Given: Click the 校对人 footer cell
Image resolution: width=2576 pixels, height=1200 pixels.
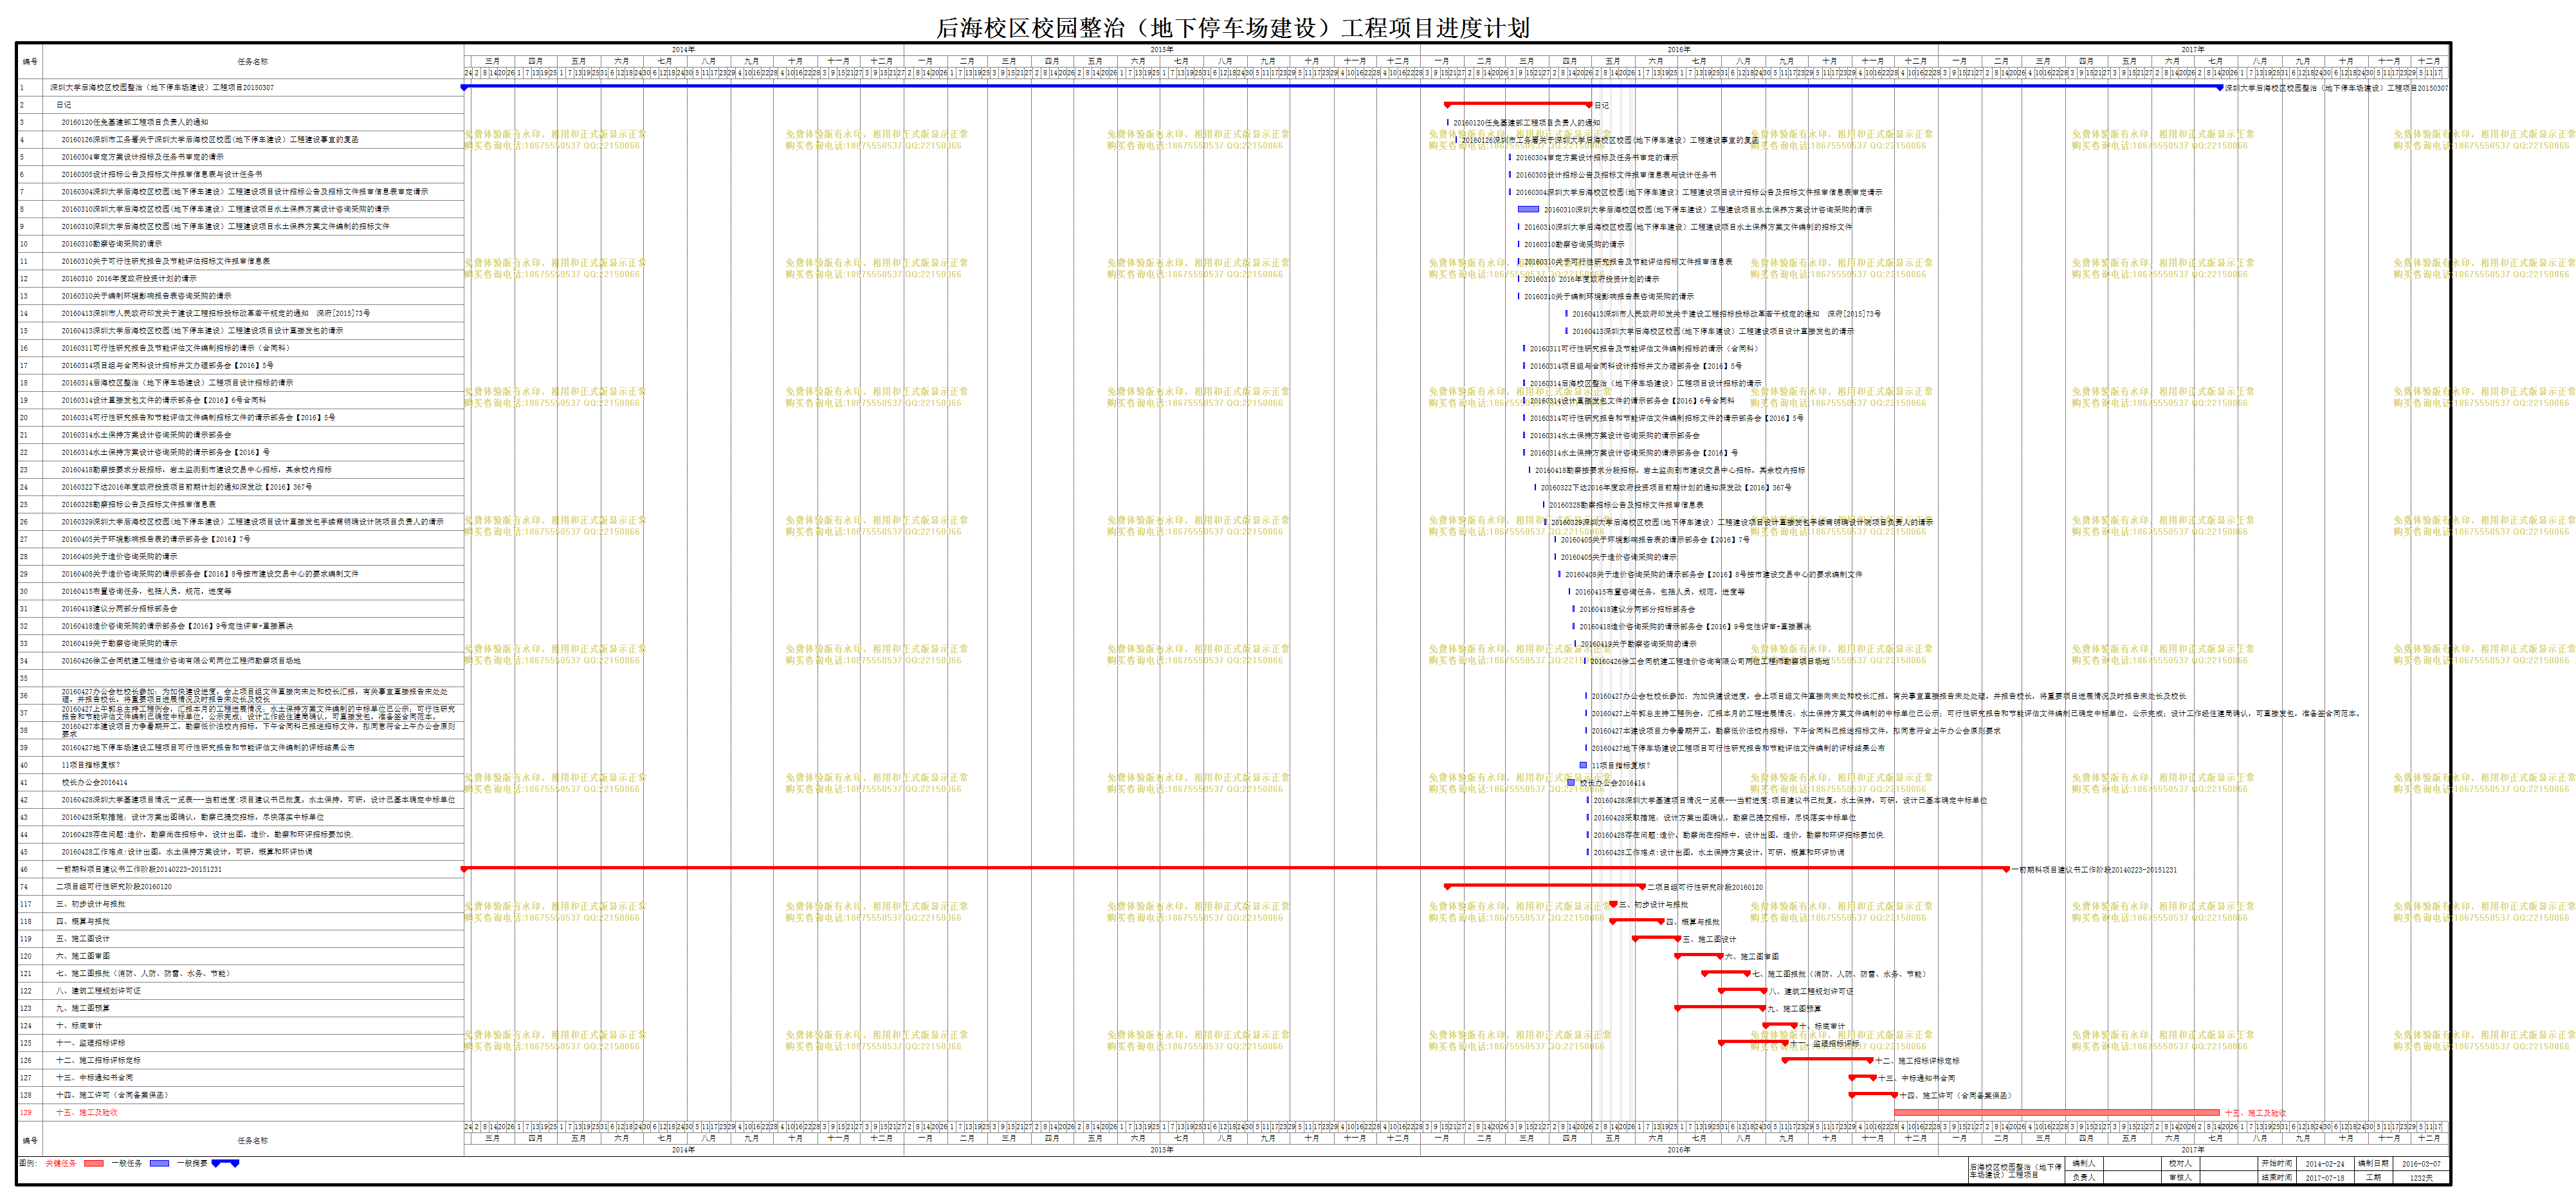Looking at the screenshot, I should [2180, 1164].
